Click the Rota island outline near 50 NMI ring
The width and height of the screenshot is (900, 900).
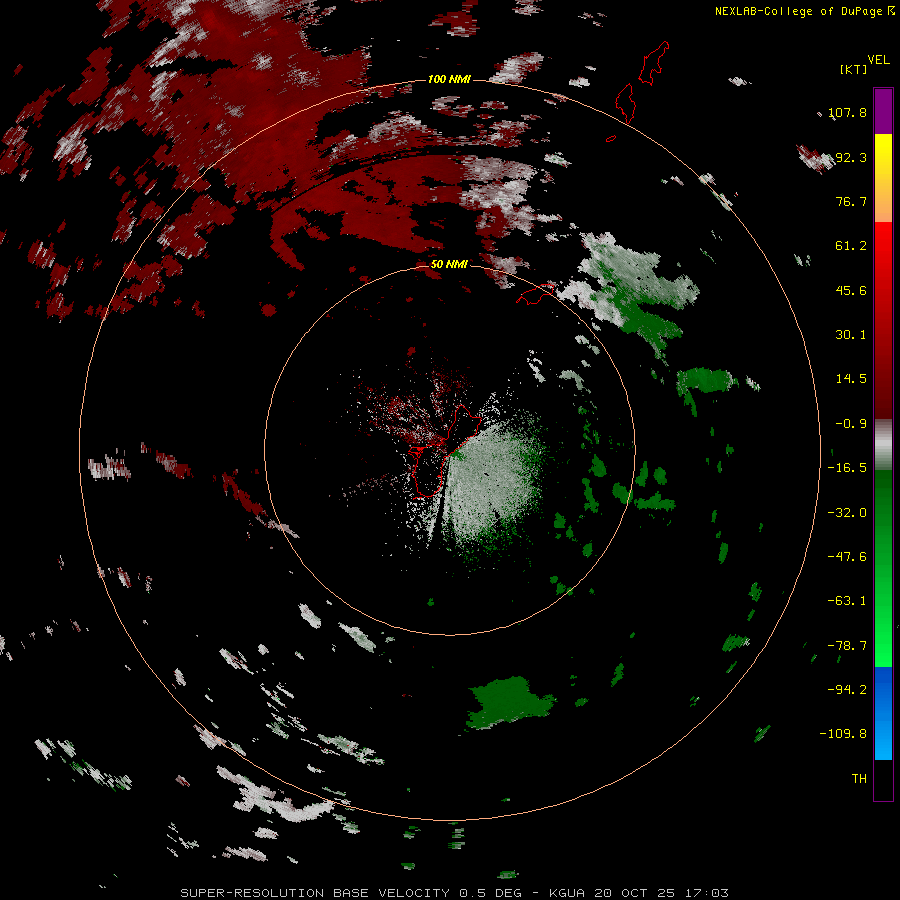tap(535, 294)
